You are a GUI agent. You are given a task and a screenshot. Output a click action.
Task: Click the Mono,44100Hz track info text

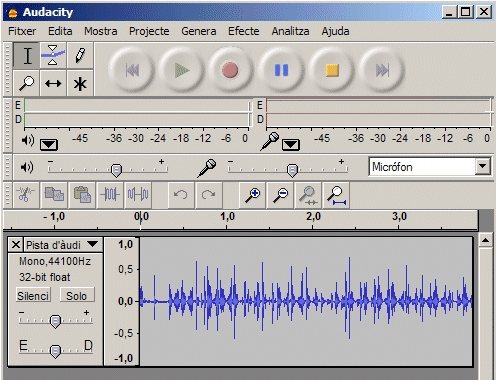[55, 261]
